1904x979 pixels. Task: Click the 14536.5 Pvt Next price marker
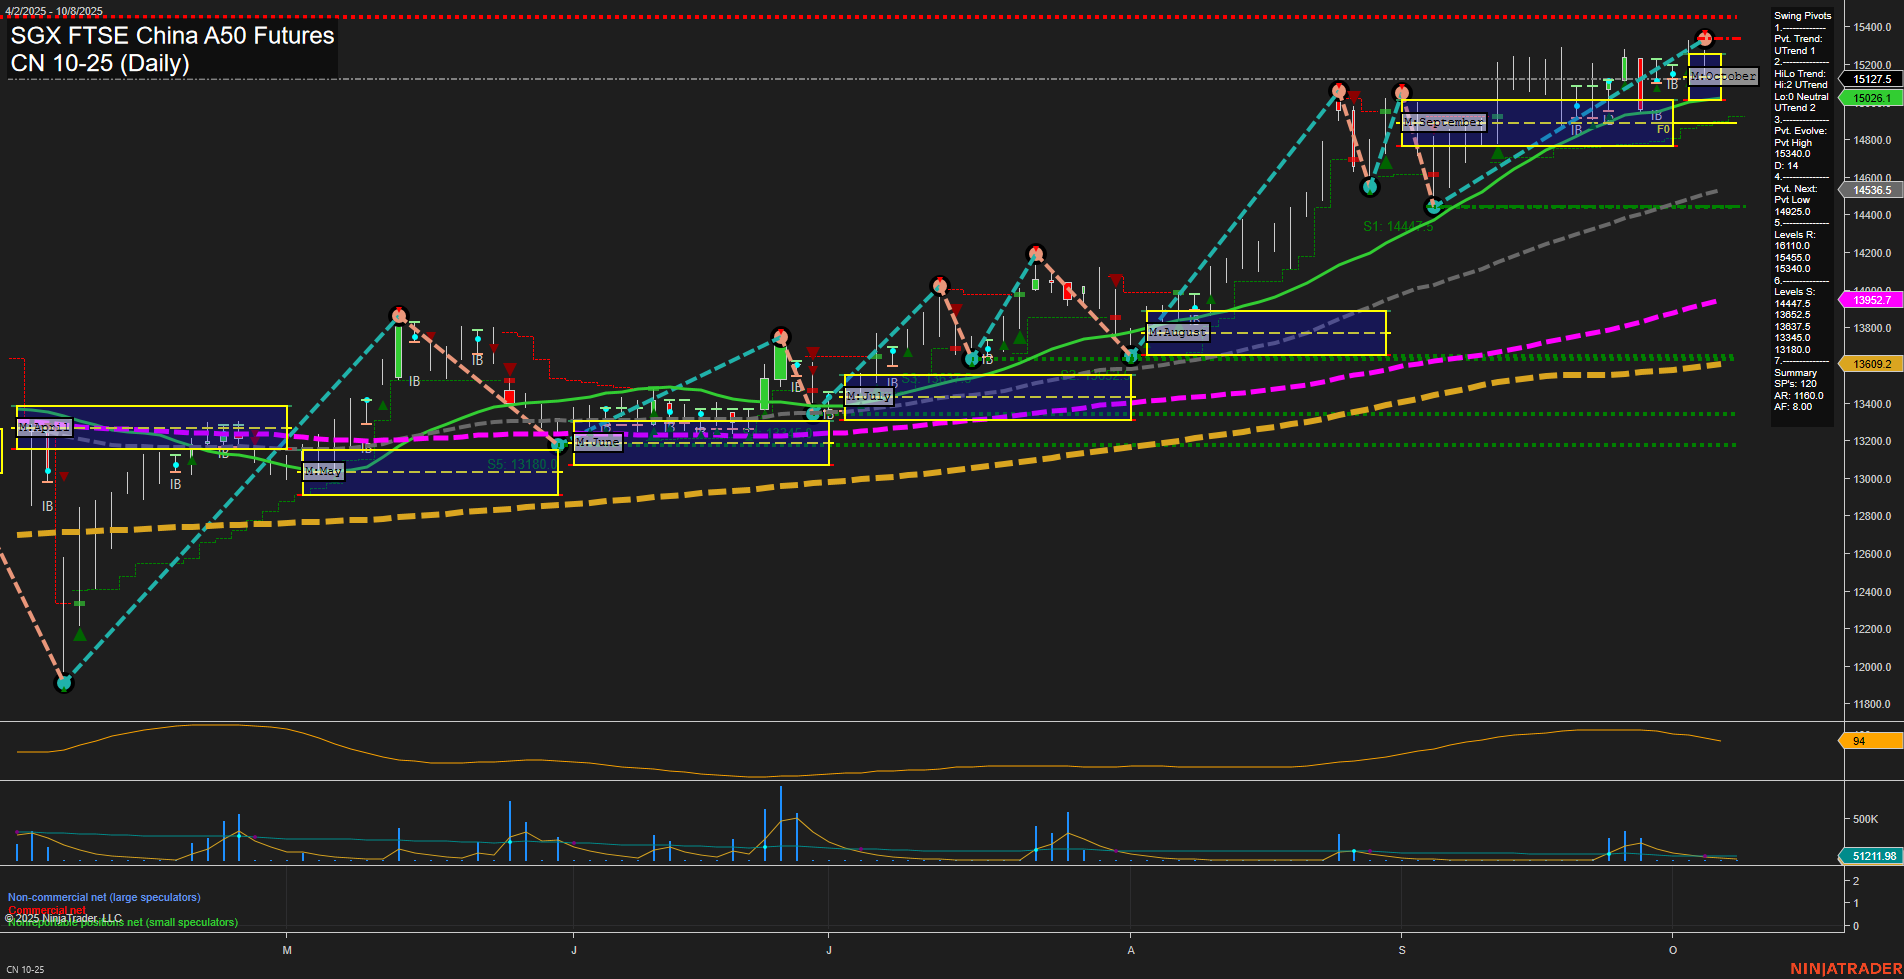(1870, 189)
